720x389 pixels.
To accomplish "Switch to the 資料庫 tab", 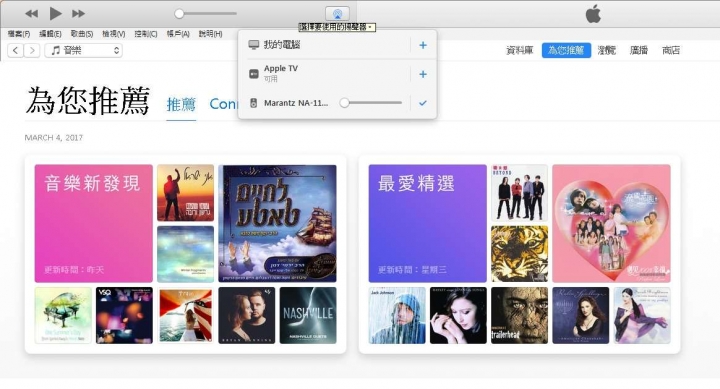I will pos(519,51).
